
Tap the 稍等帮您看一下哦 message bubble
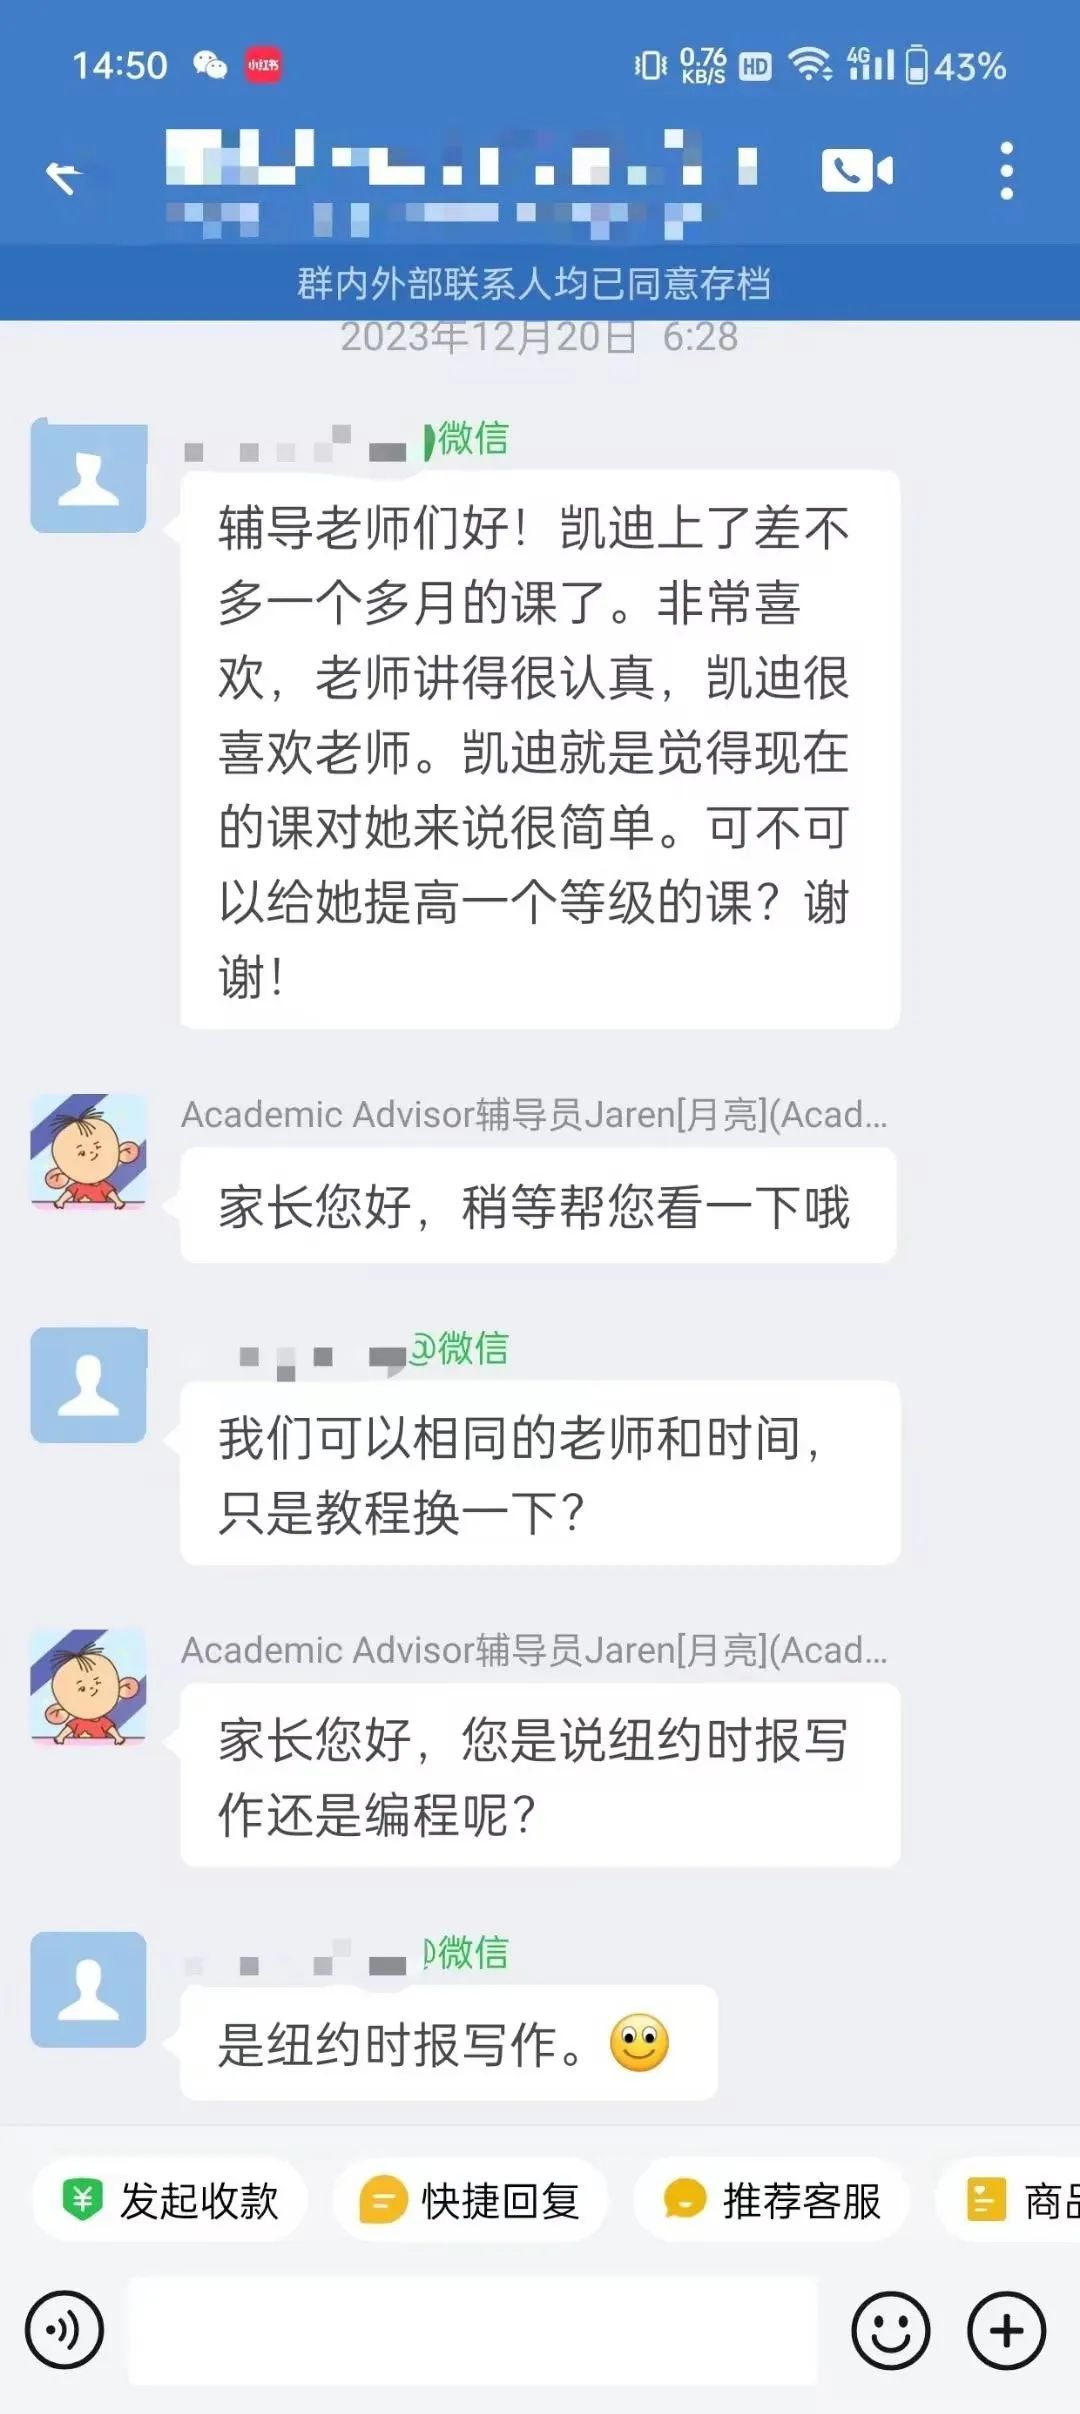tap(538, 1206)
